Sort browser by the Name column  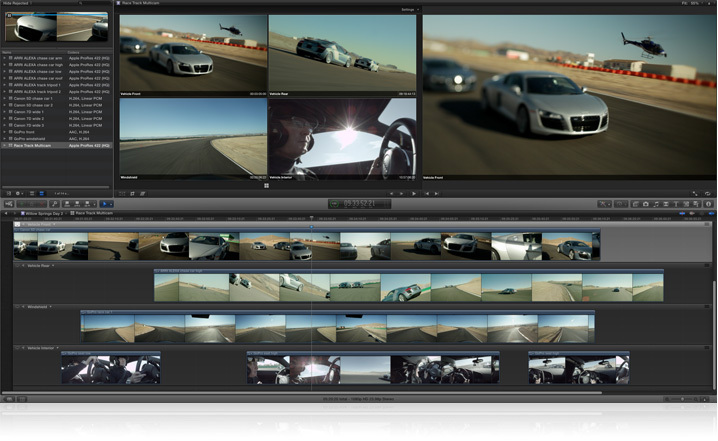(x=34, y=52)
